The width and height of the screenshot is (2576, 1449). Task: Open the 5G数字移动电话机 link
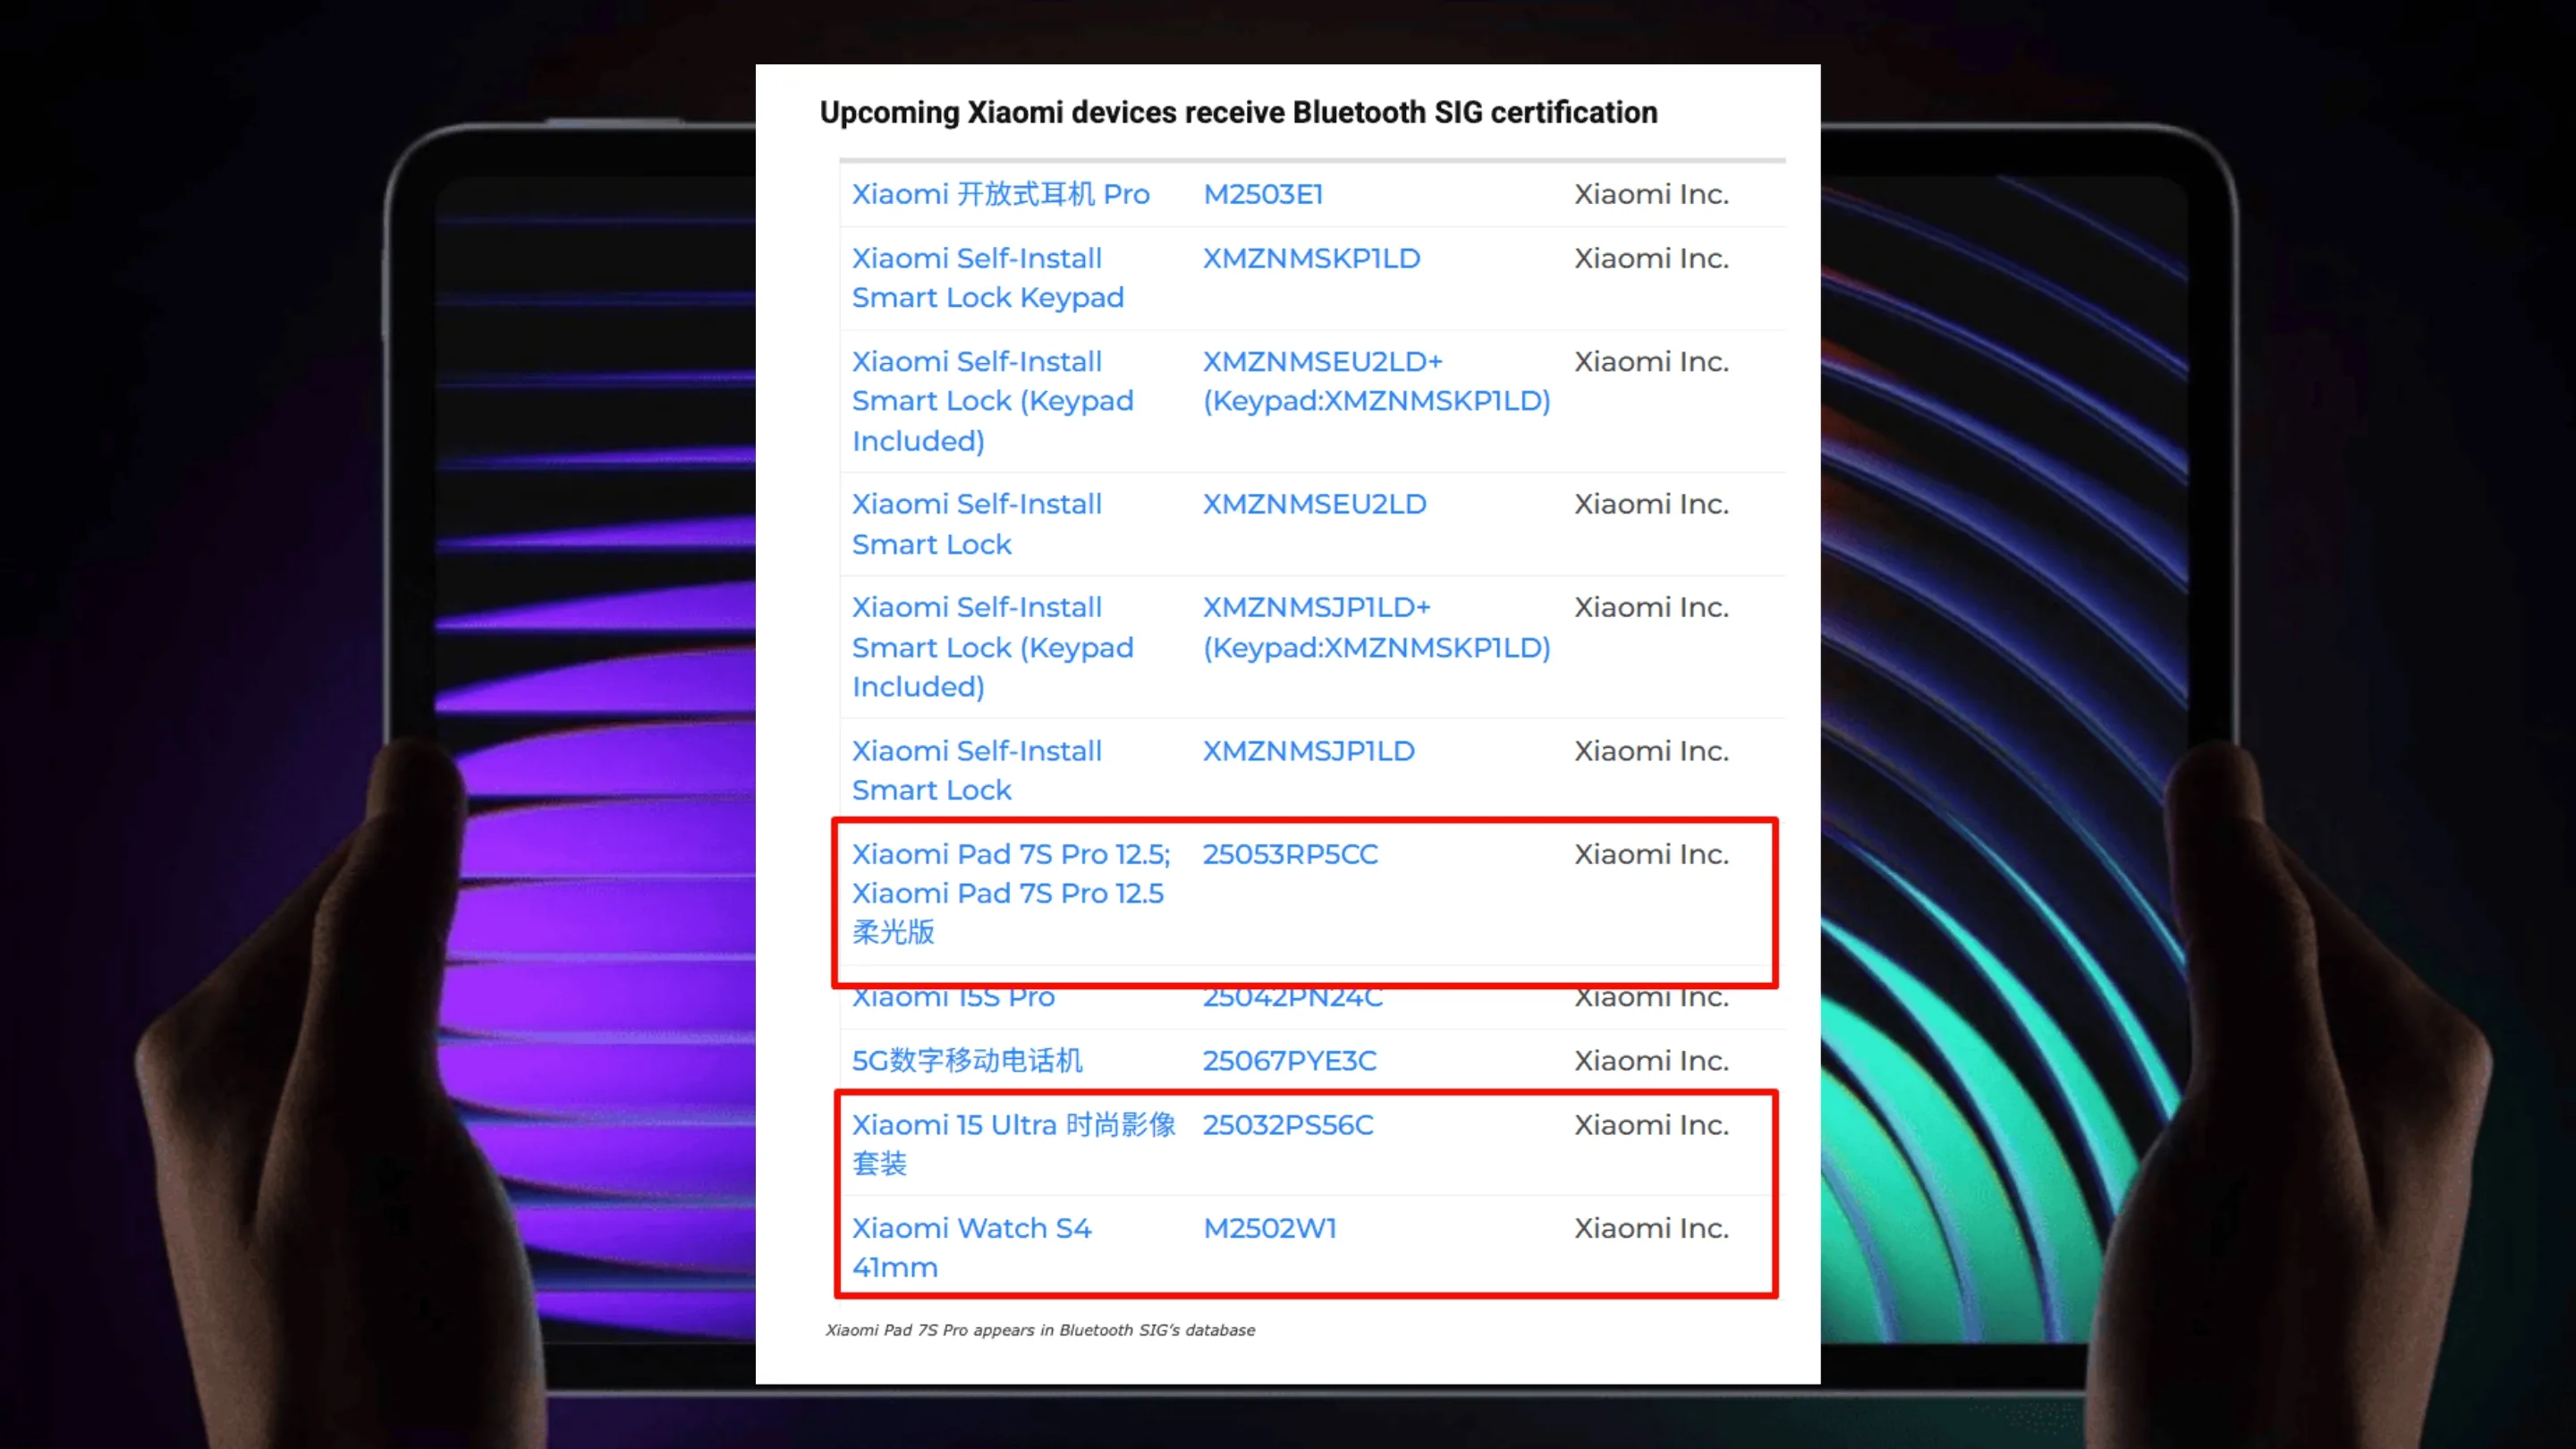967,1060
